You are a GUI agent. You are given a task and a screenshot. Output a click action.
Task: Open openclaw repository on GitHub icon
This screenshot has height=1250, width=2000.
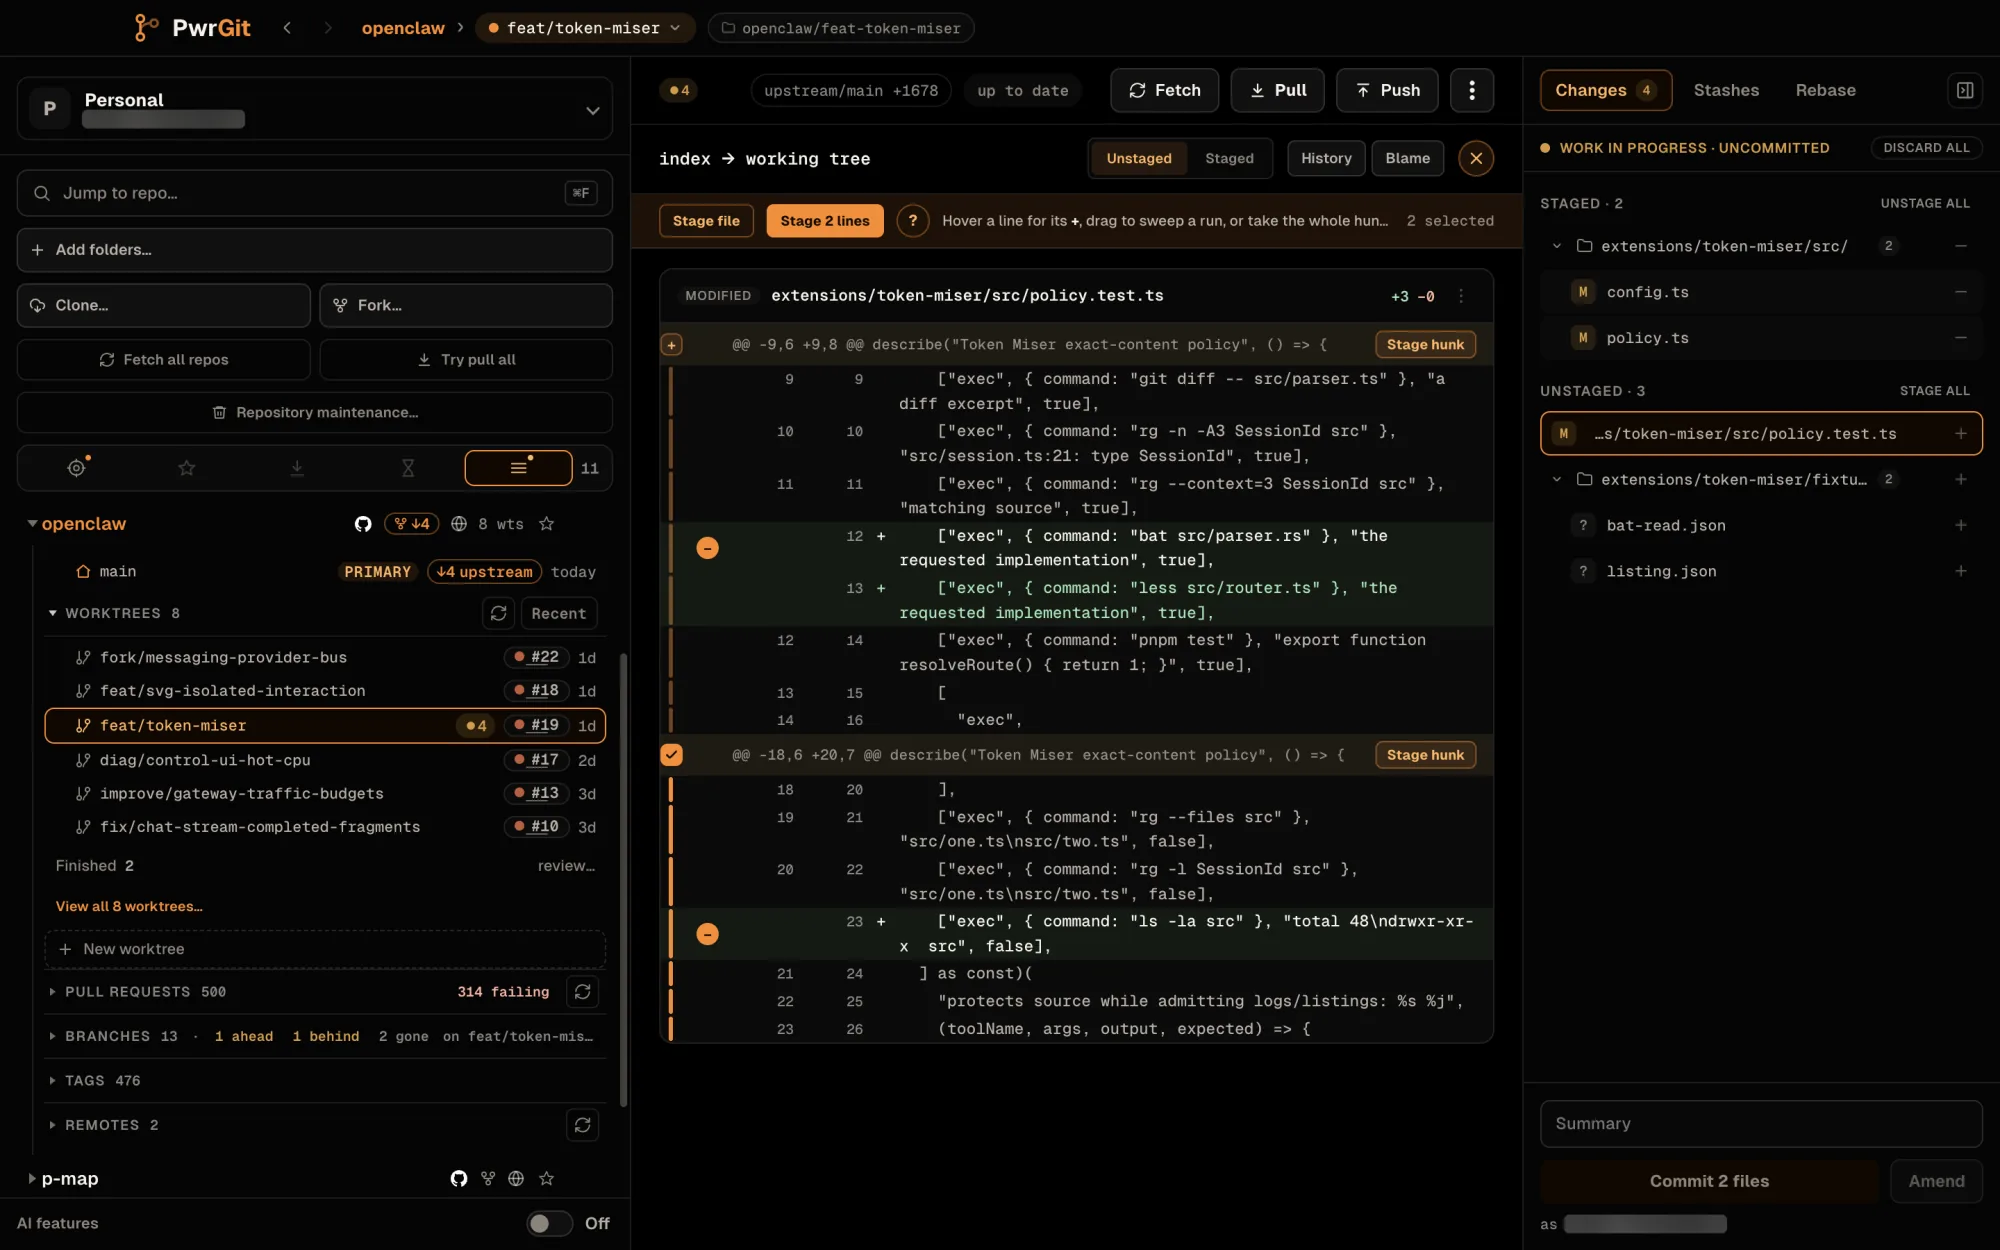(x=363, y=524)
